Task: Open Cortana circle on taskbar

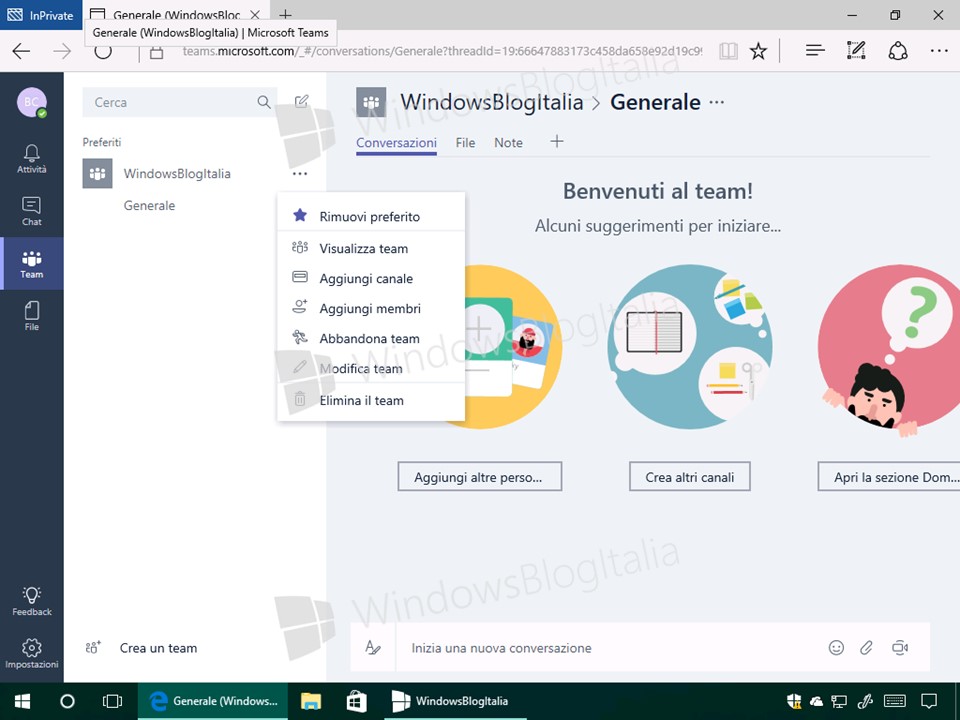Action: (x=67, y=701)
